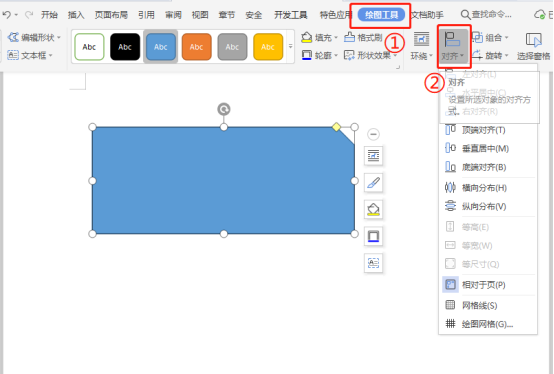Choose 顶端对齐(T) from align menu
Viewport: 554px width, 374px height.
pos(488,130)
